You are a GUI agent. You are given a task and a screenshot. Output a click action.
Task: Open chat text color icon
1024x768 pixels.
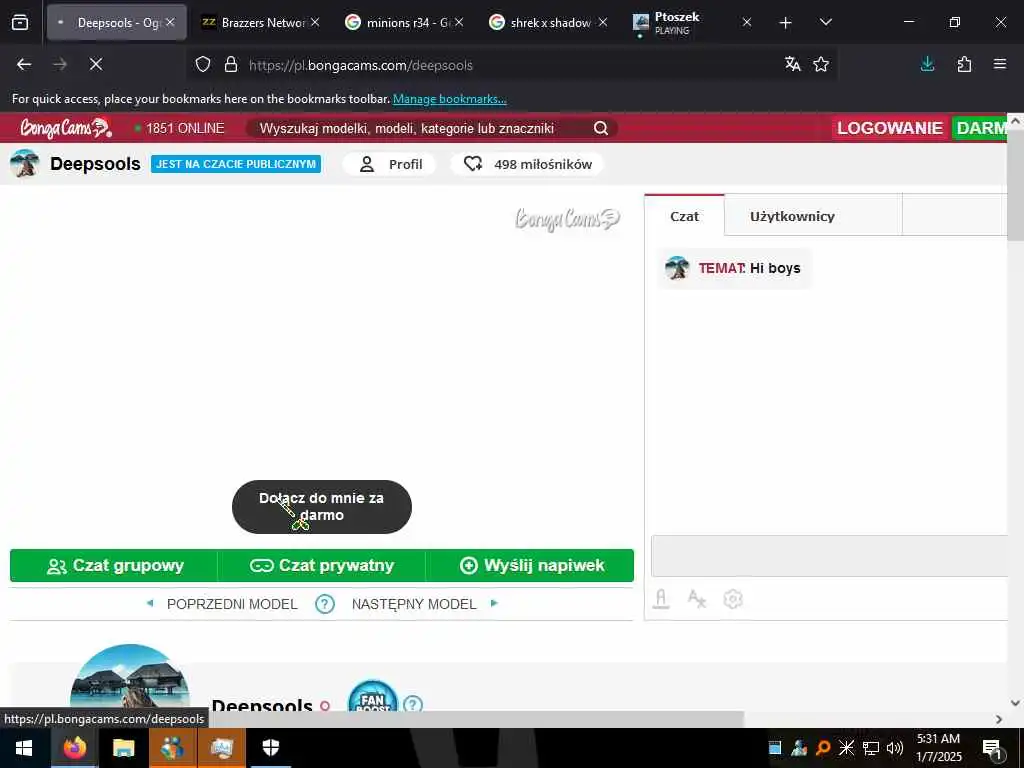(x=661, y=599)
